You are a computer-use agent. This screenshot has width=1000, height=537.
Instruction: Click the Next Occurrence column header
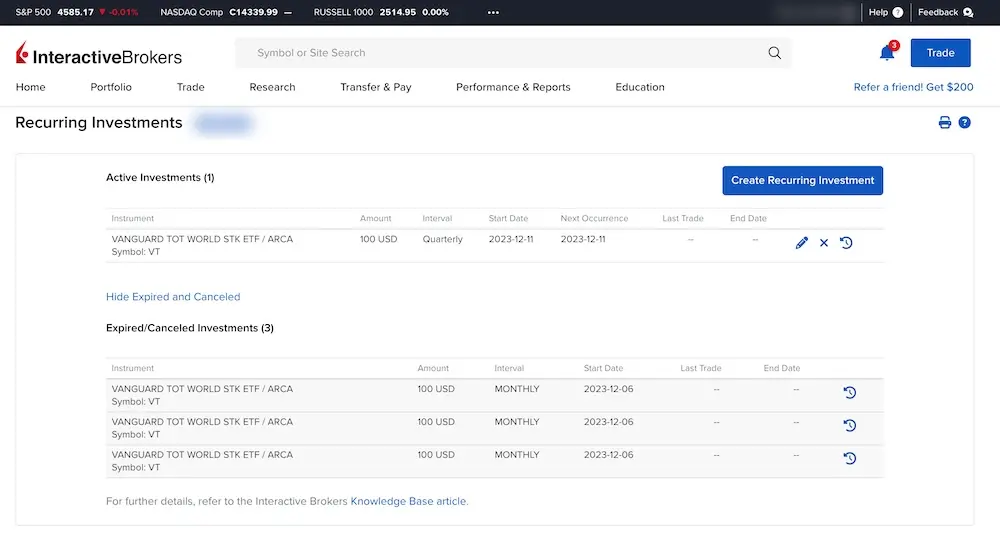594,218
